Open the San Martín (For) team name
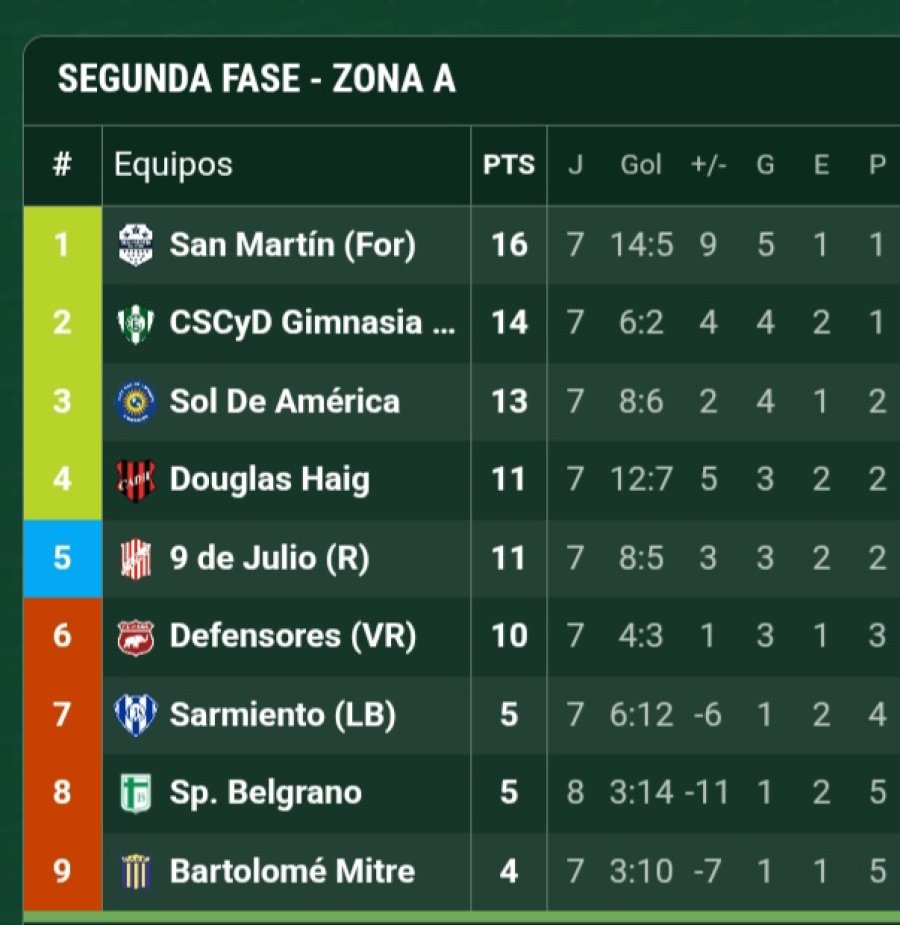Screen dimensions: 900x925 click(x=293, y=245)
